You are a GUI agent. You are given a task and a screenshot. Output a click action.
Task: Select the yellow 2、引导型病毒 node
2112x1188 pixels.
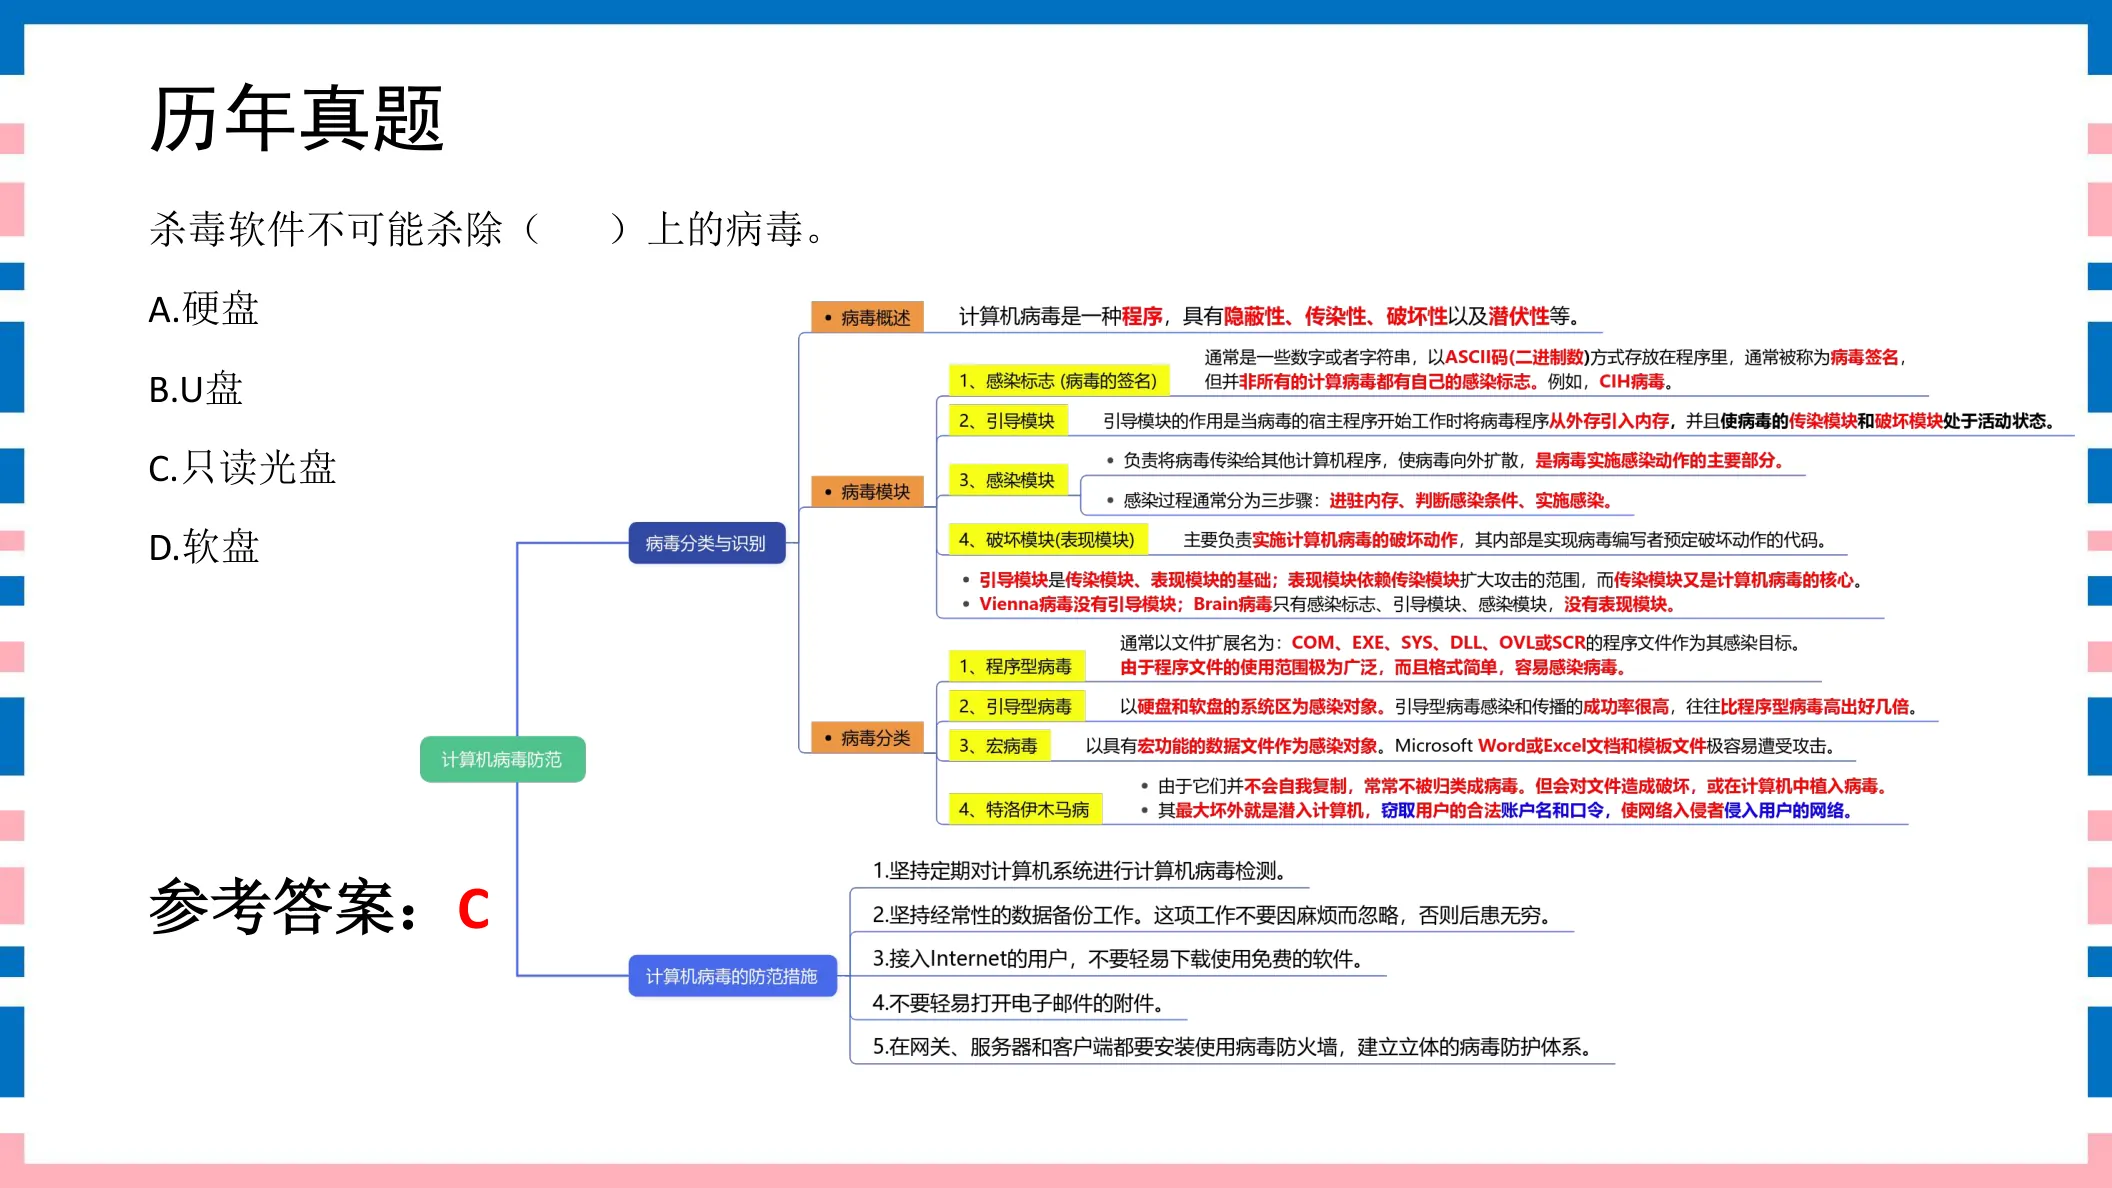pyautogui.click(x=1016, y=706)
